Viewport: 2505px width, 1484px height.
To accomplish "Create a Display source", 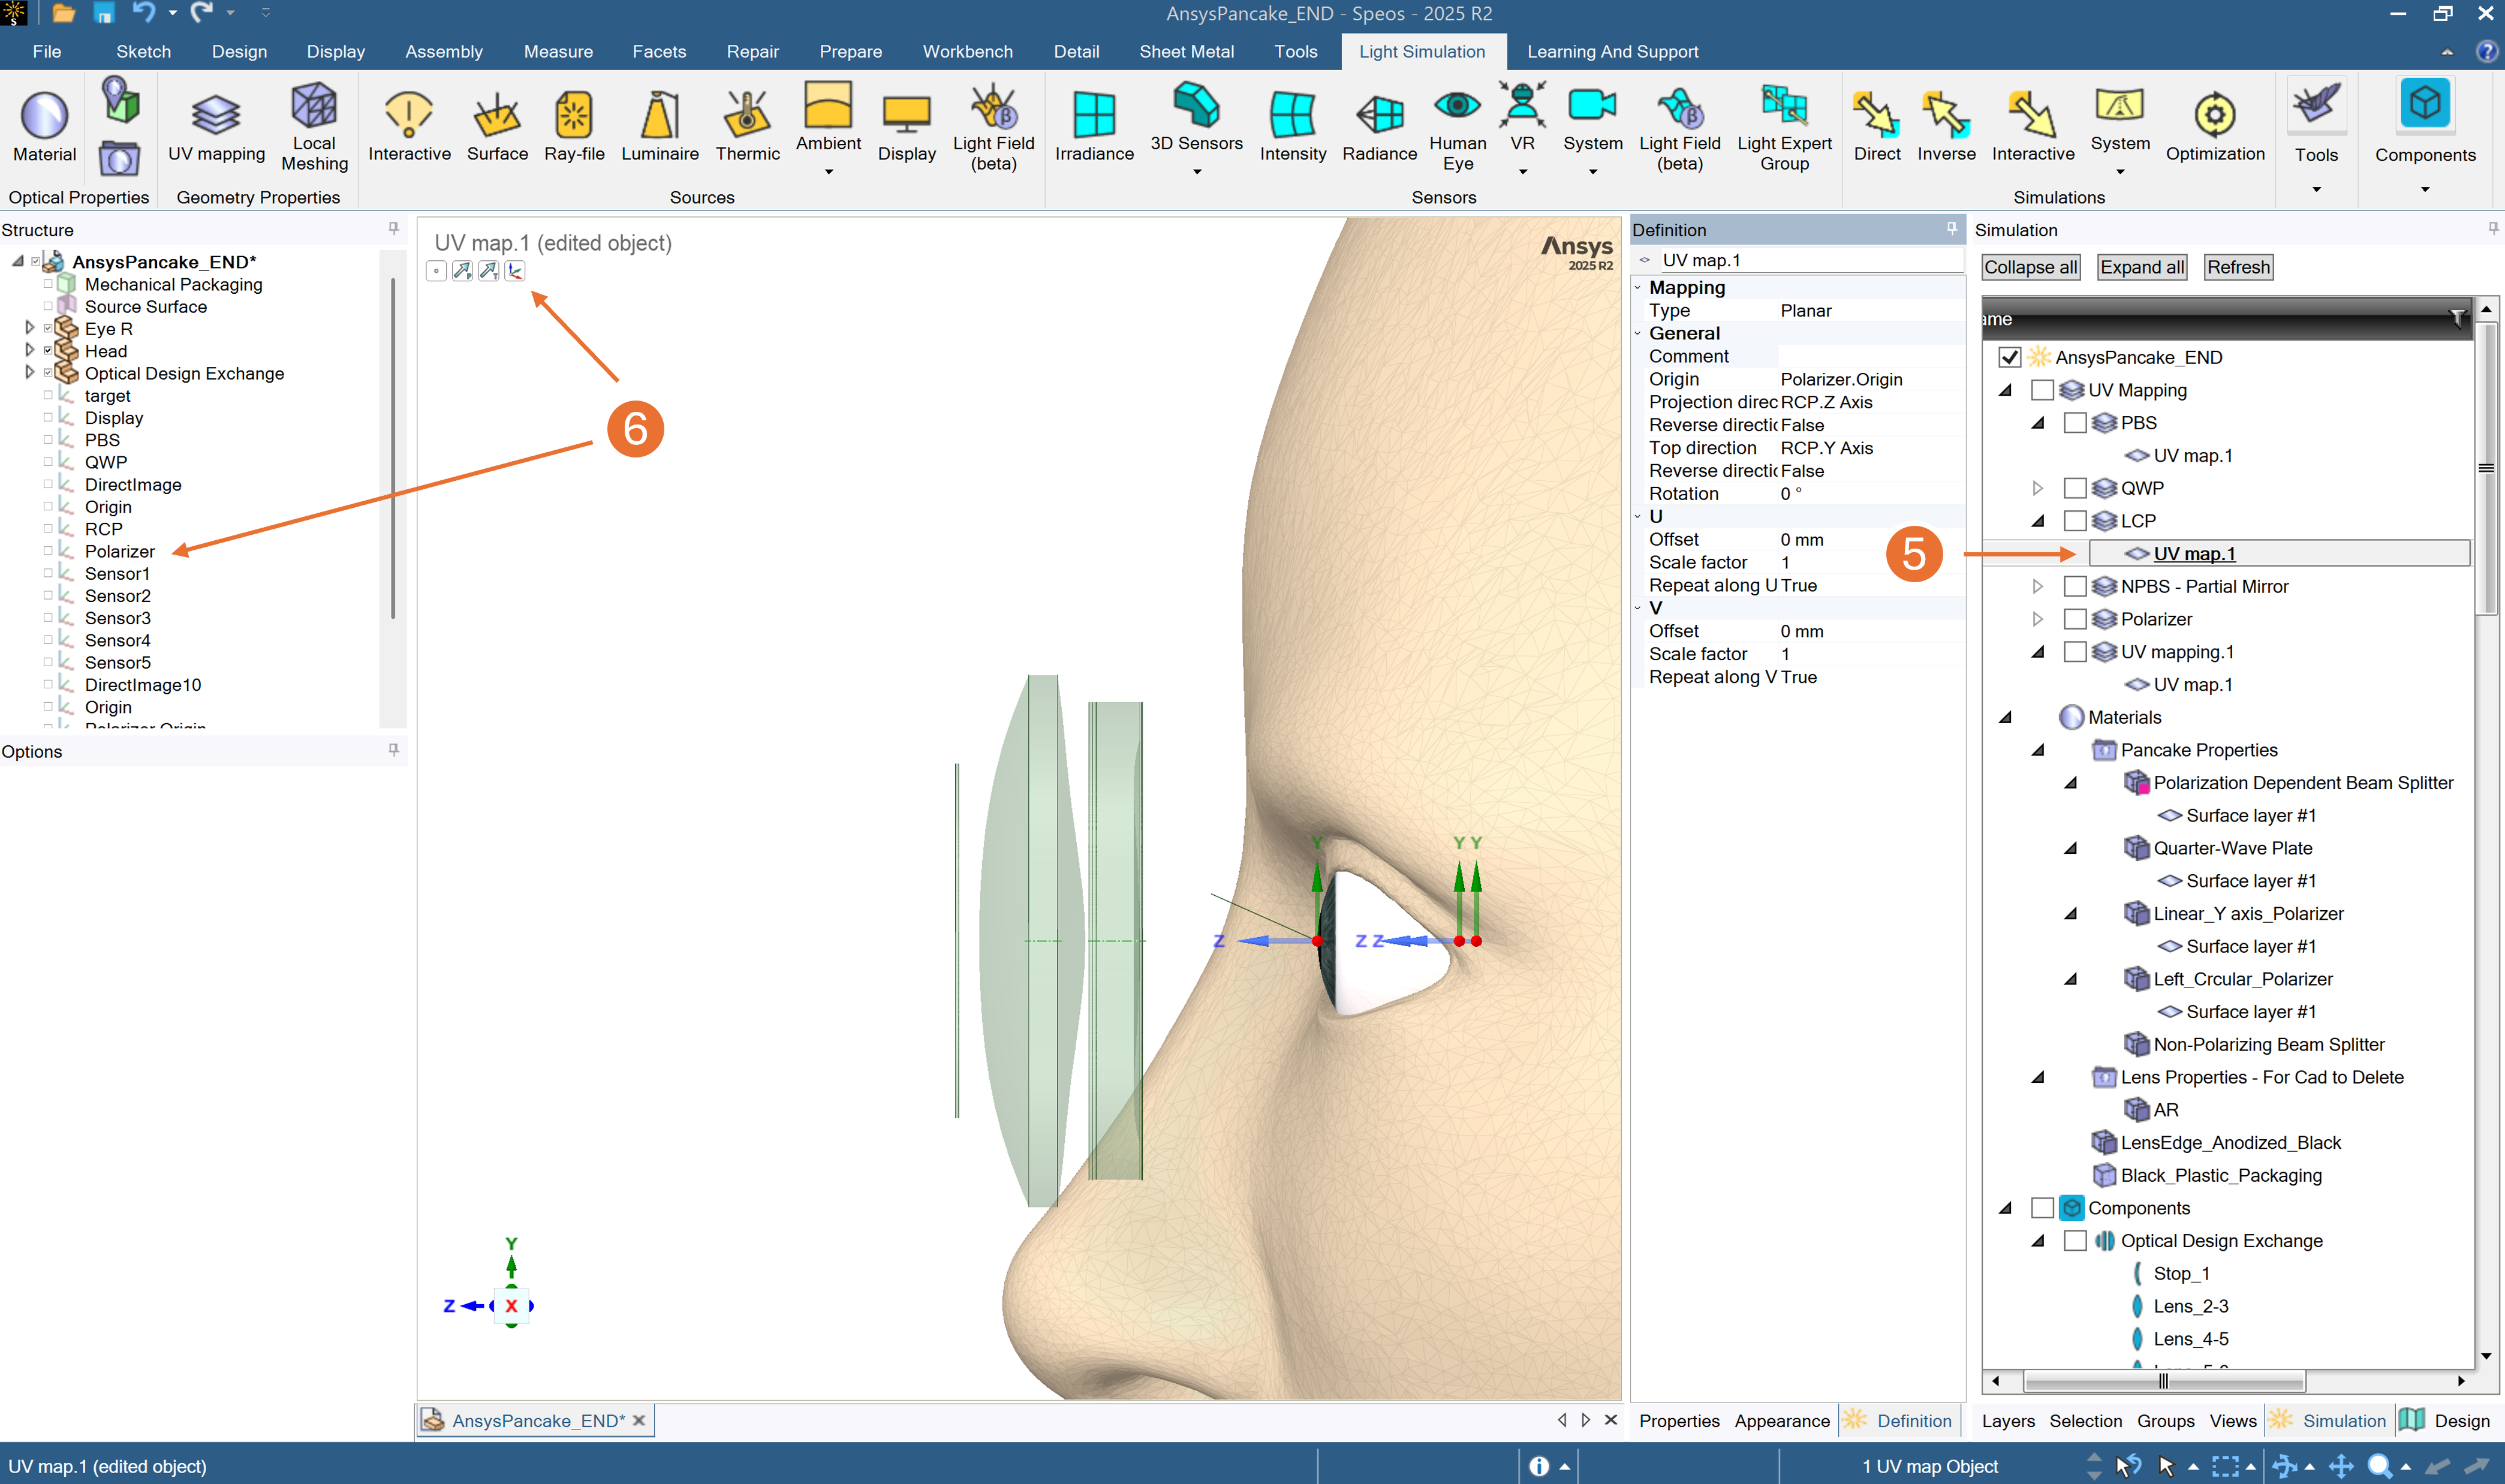I will (x=906, y=126).
